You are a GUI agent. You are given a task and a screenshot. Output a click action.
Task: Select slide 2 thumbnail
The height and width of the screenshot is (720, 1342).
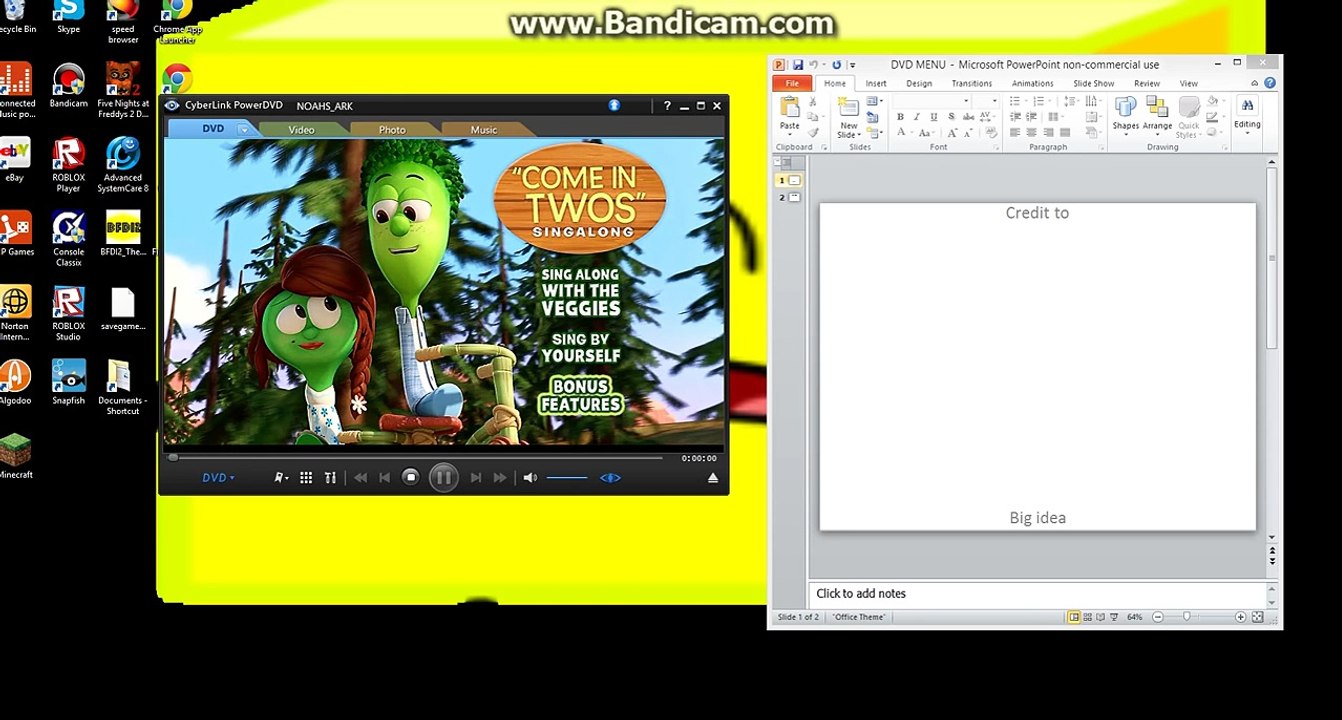click(x=794, y=197)
